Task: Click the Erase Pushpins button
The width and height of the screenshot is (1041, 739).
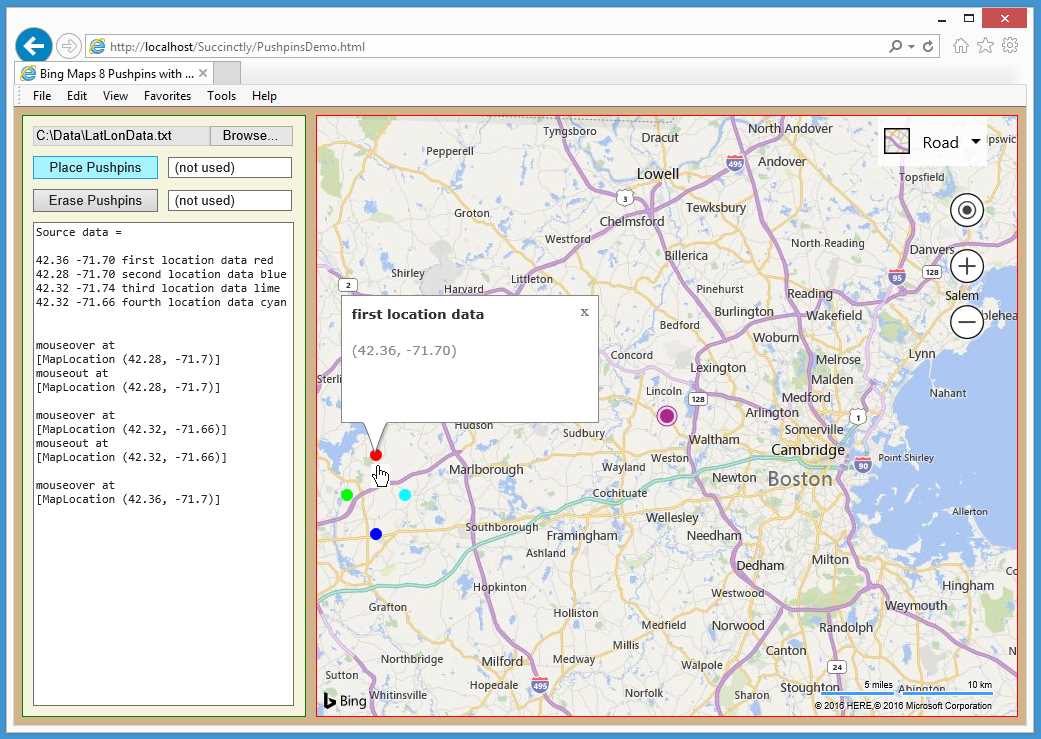Action: click(x=96, y=201)
